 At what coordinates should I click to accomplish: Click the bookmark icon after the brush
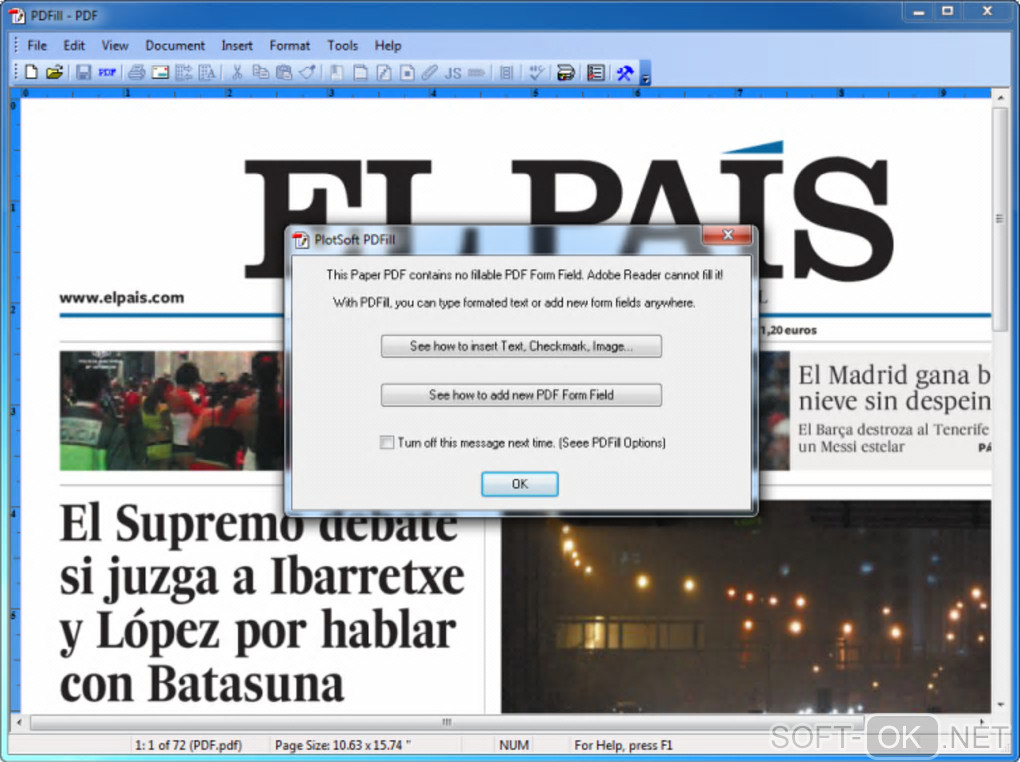click(x=336, y=72)
